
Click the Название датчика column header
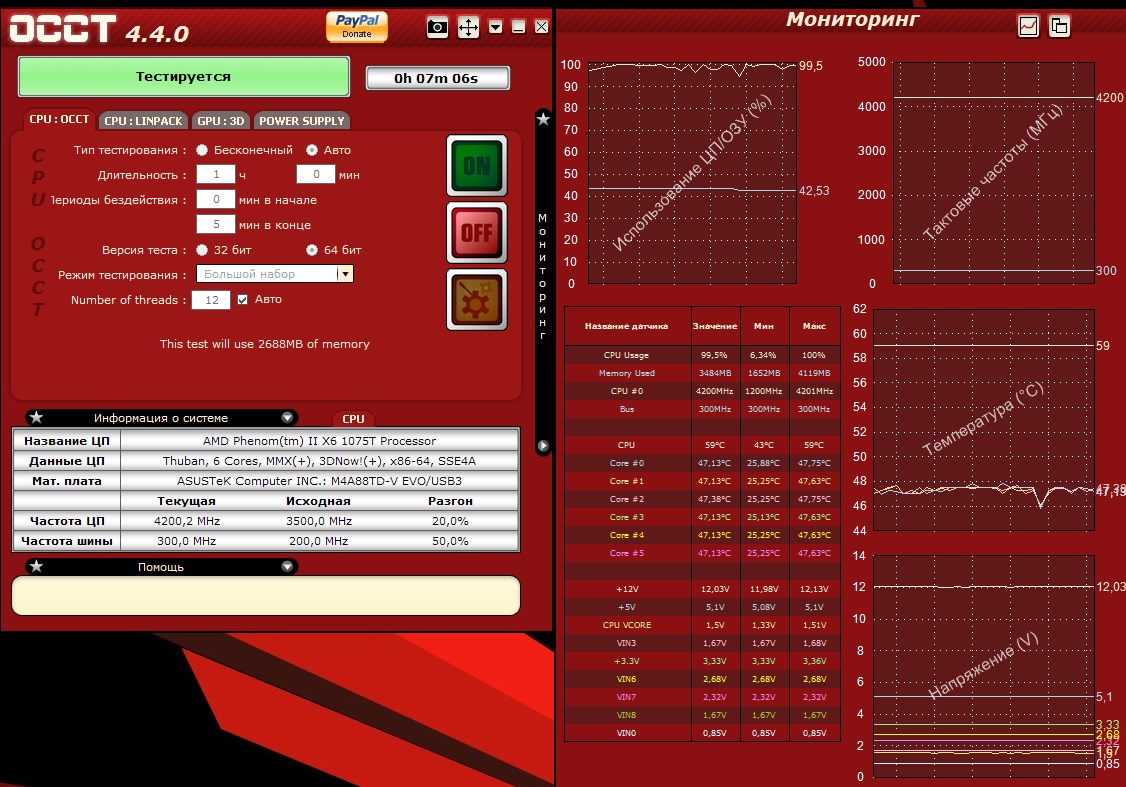(627, 326)
